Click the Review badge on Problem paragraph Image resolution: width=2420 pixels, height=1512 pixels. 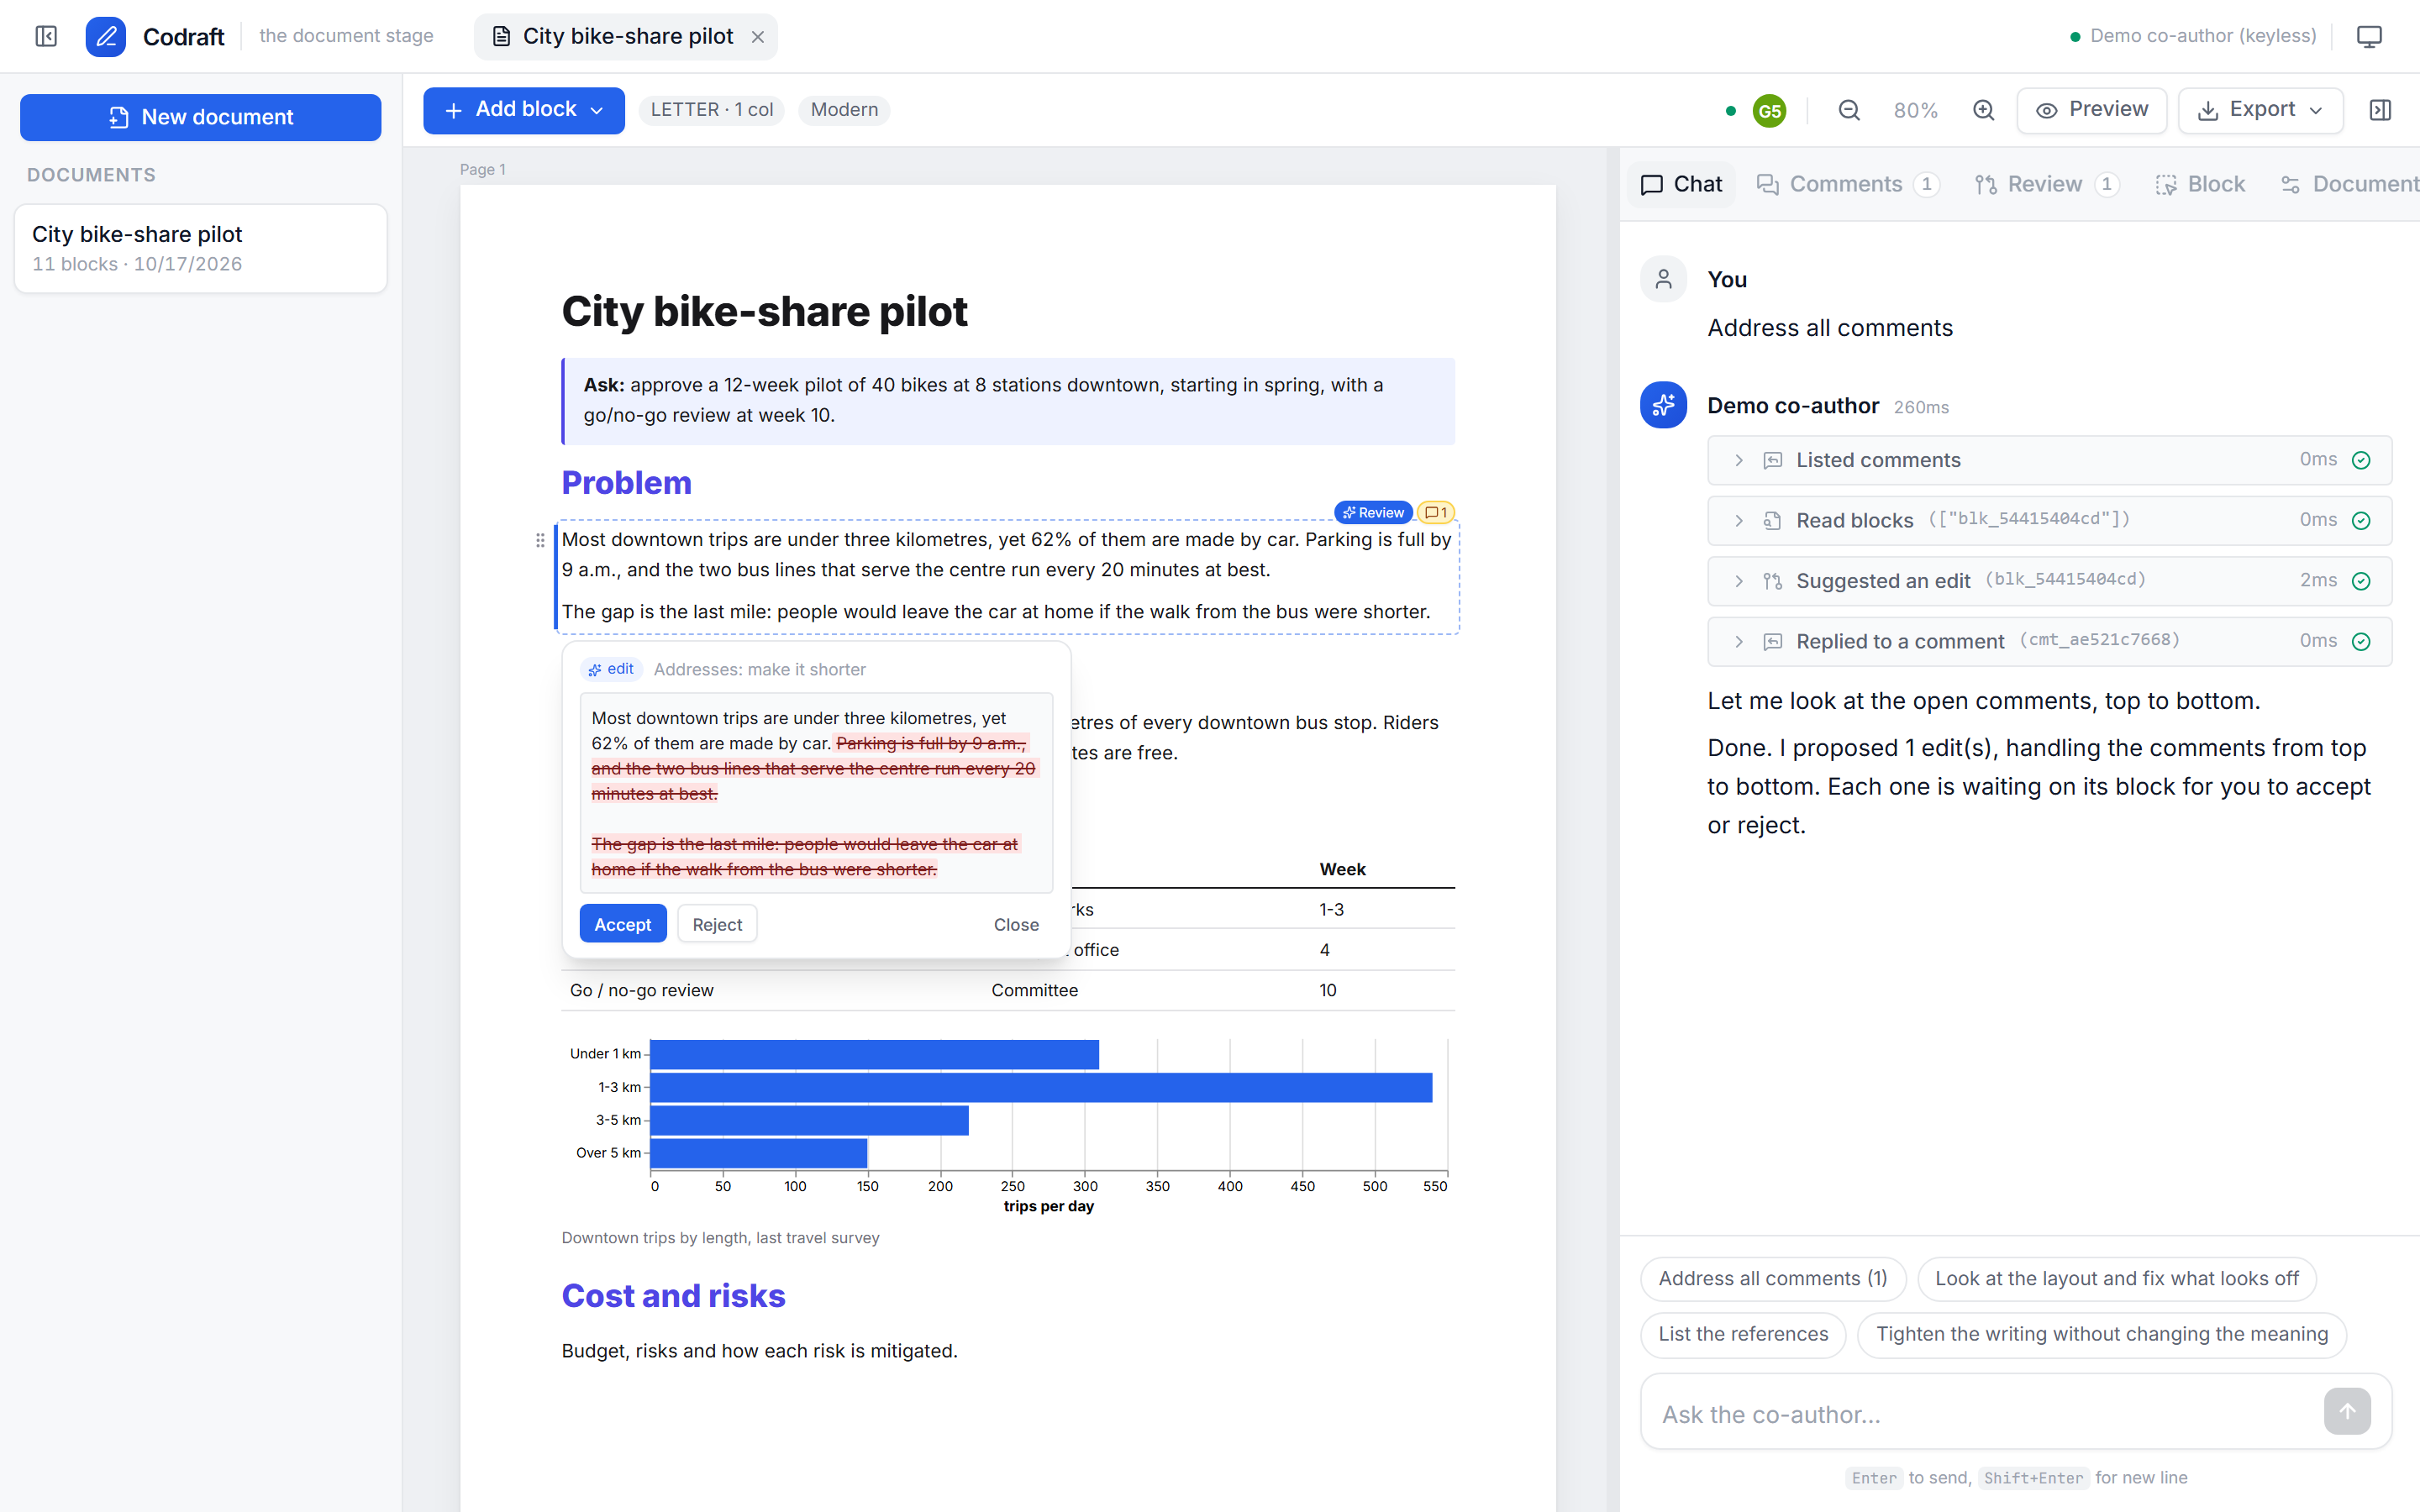(x=1373, y=512)
